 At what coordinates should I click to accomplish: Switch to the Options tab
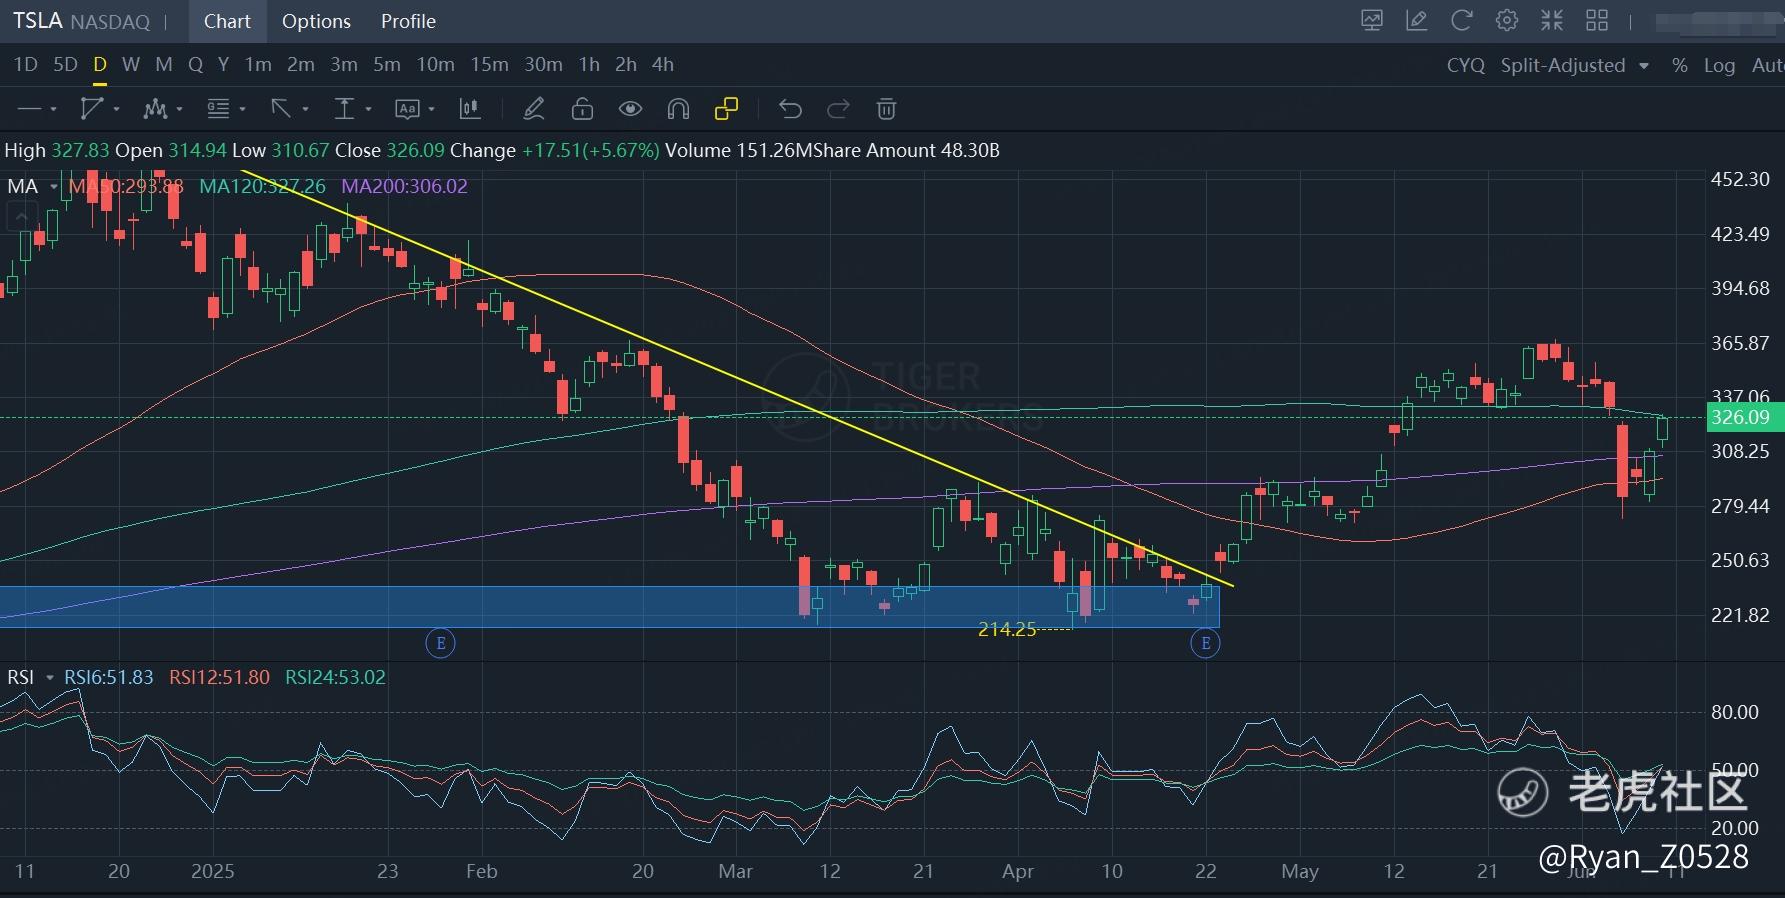[316, 21]
